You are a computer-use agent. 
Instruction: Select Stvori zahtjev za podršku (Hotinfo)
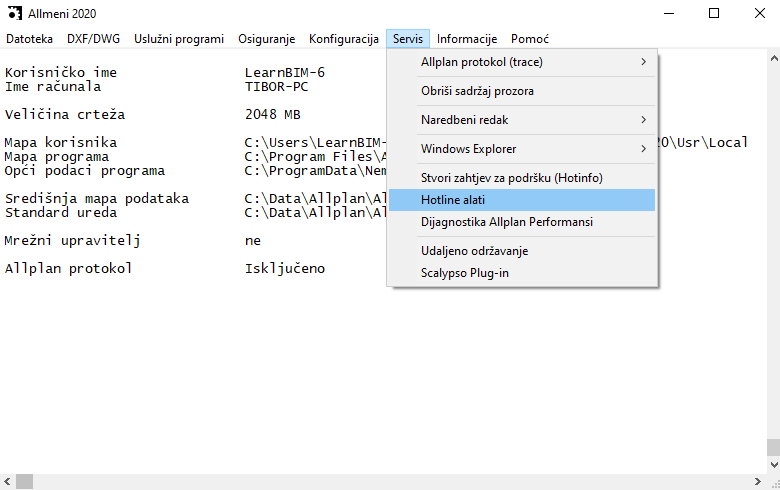pyautogui.click(x=522, y=178)
